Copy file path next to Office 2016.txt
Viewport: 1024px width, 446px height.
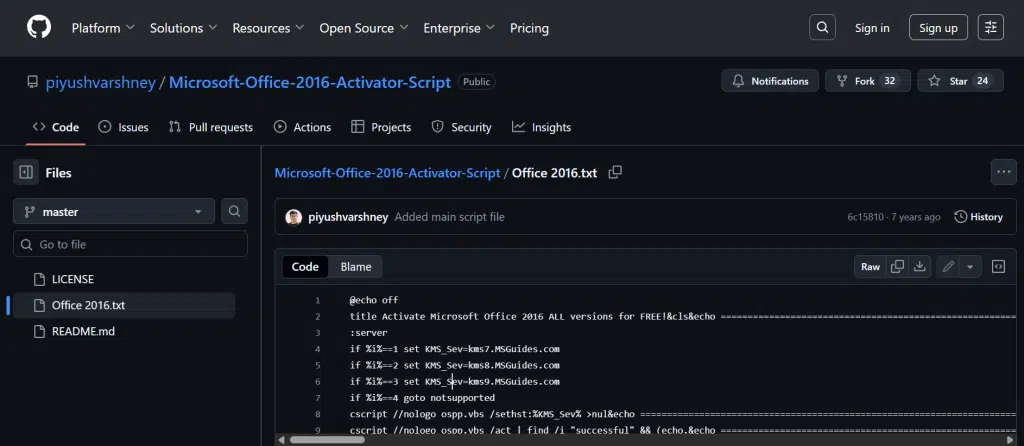(x=615, y=173)
